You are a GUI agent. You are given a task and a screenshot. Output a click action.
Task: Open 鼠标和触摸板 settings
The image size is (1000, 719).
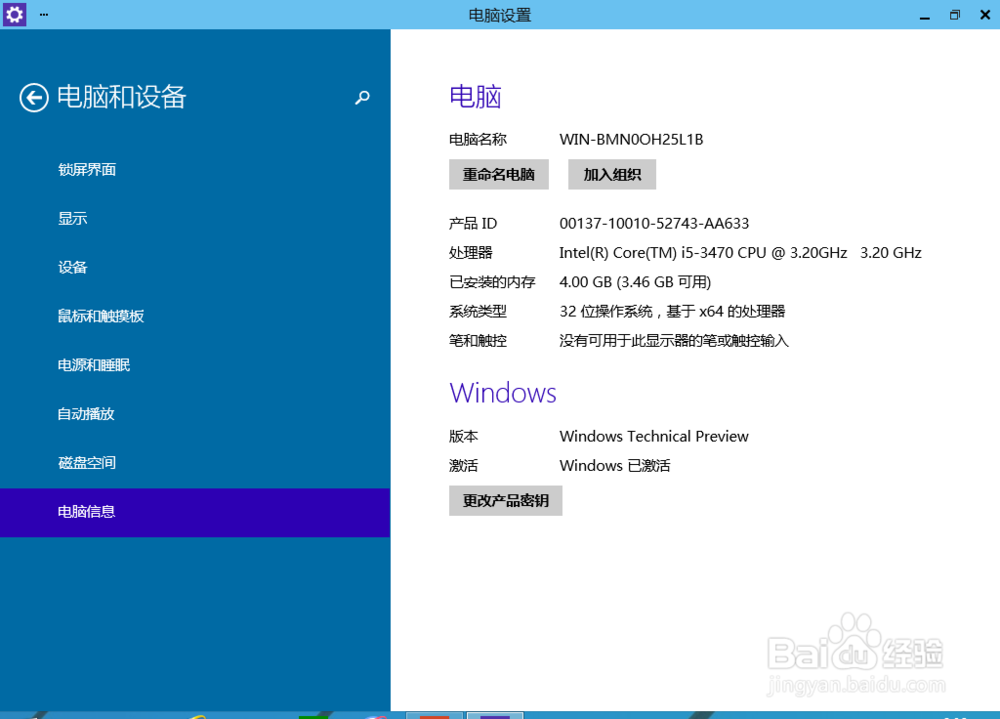[x=100, y=315]
